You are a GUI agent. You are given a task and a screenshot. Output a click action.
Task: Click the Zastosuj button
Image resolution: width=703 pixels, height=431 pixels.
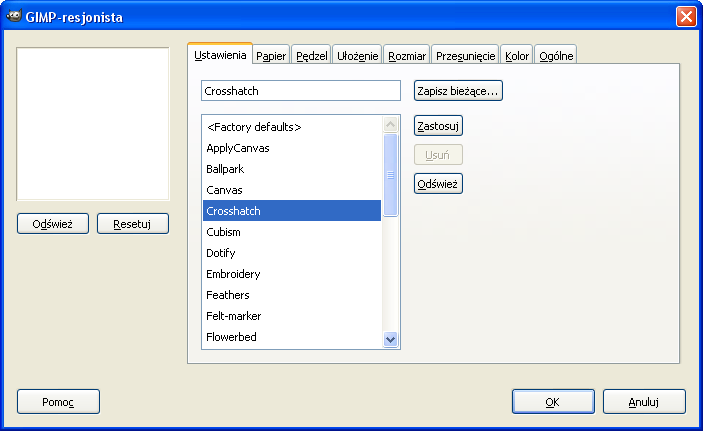click(x=438, y=126)
